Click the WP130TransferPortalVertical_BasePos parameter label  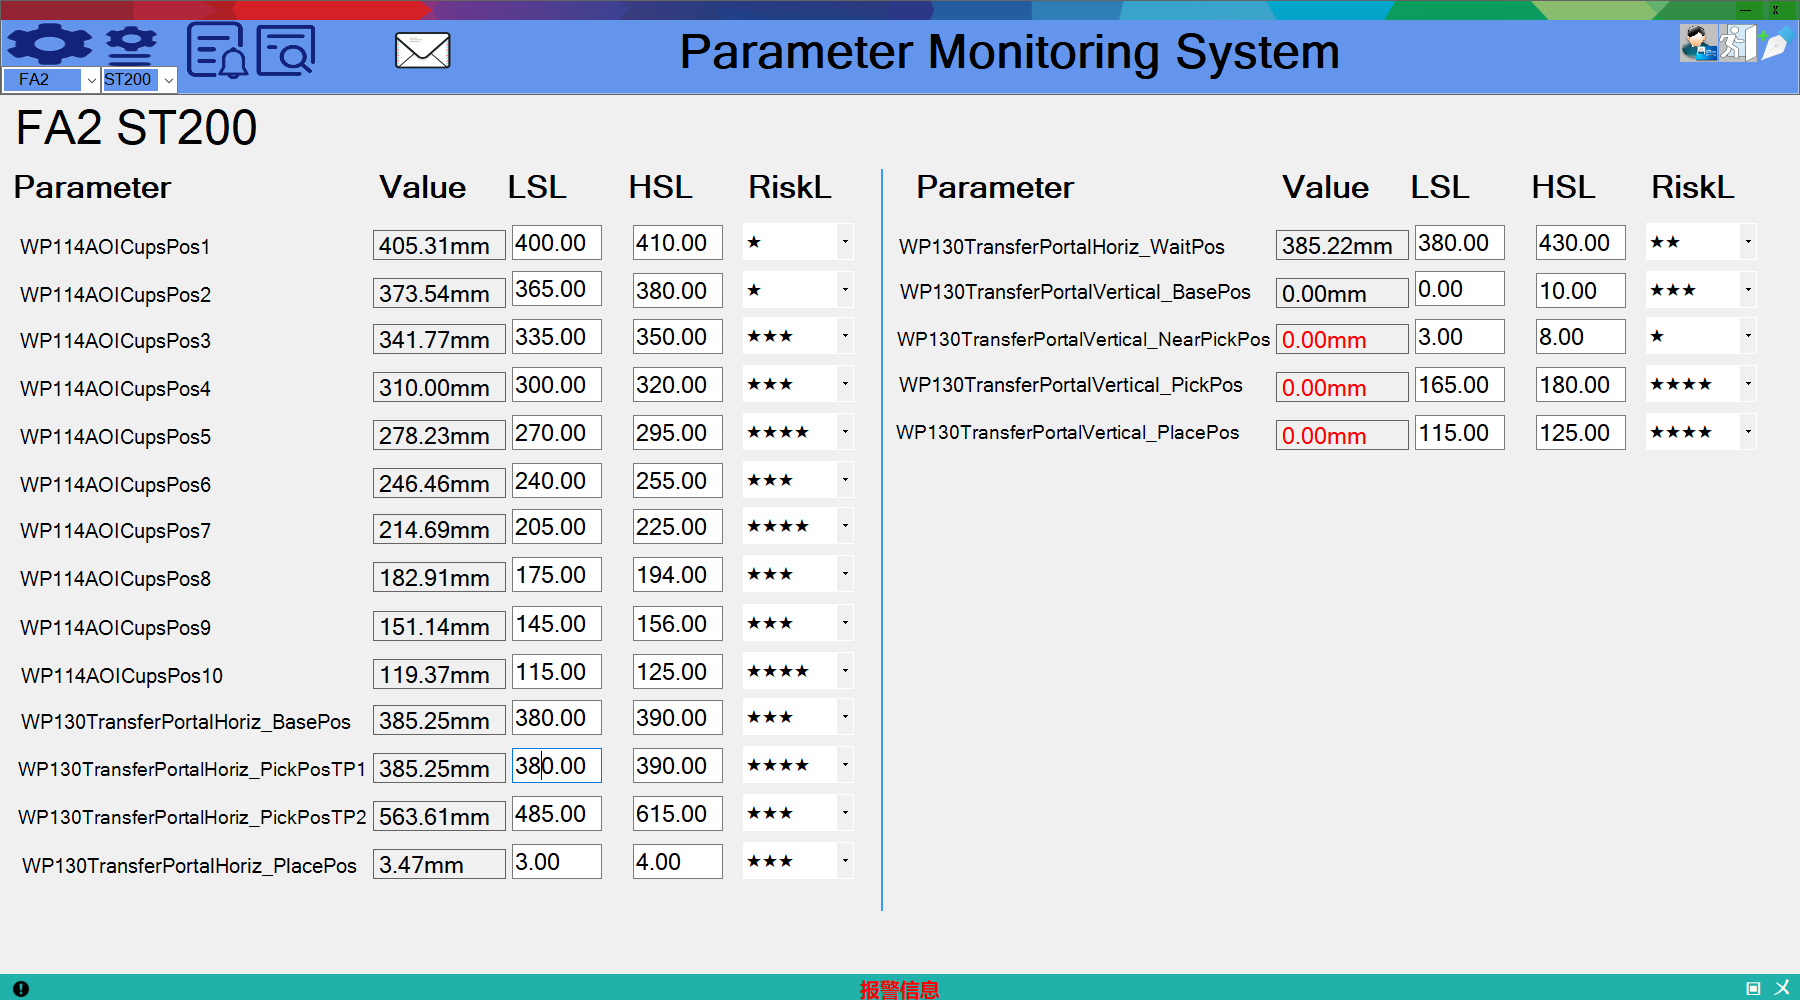(x=1075, y=292)
